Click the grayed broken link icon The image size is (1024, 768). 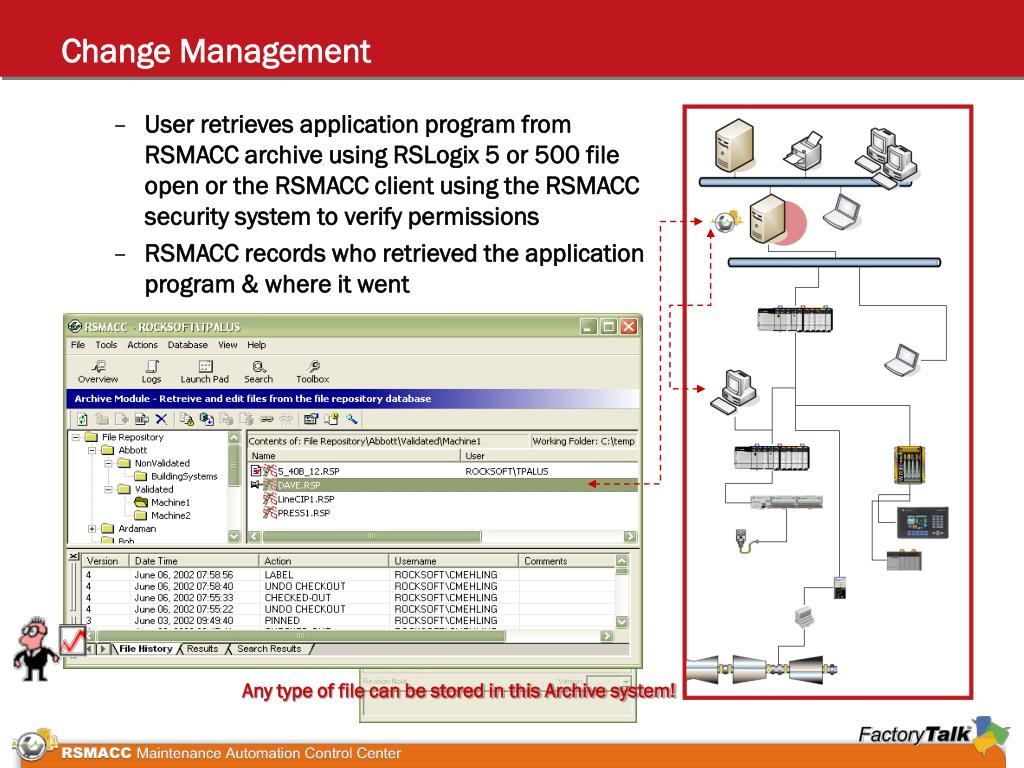click(285, 419)
